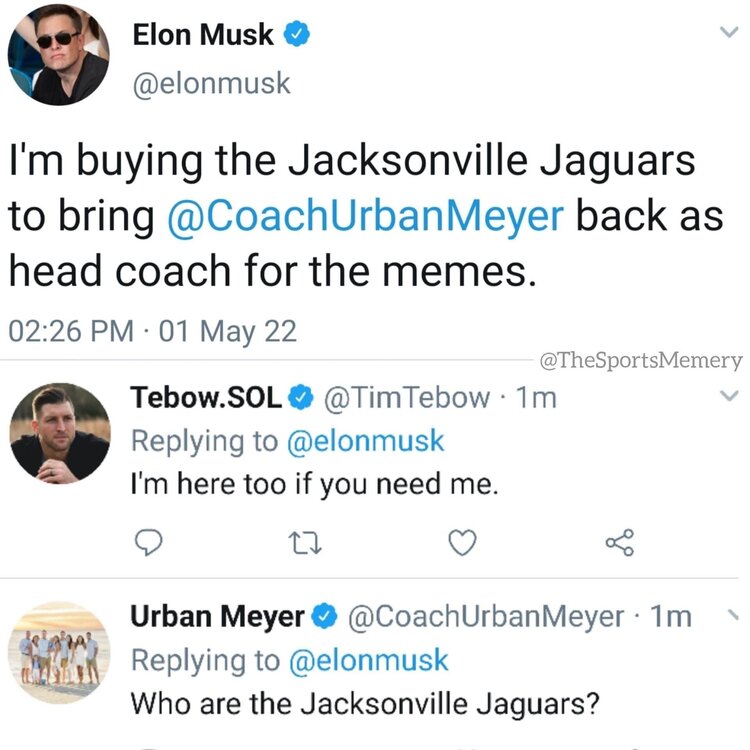This screenshot has width=750, height=750.
Task: Open the Urban Meyer family beach avatar
Action: click(59, 652)
